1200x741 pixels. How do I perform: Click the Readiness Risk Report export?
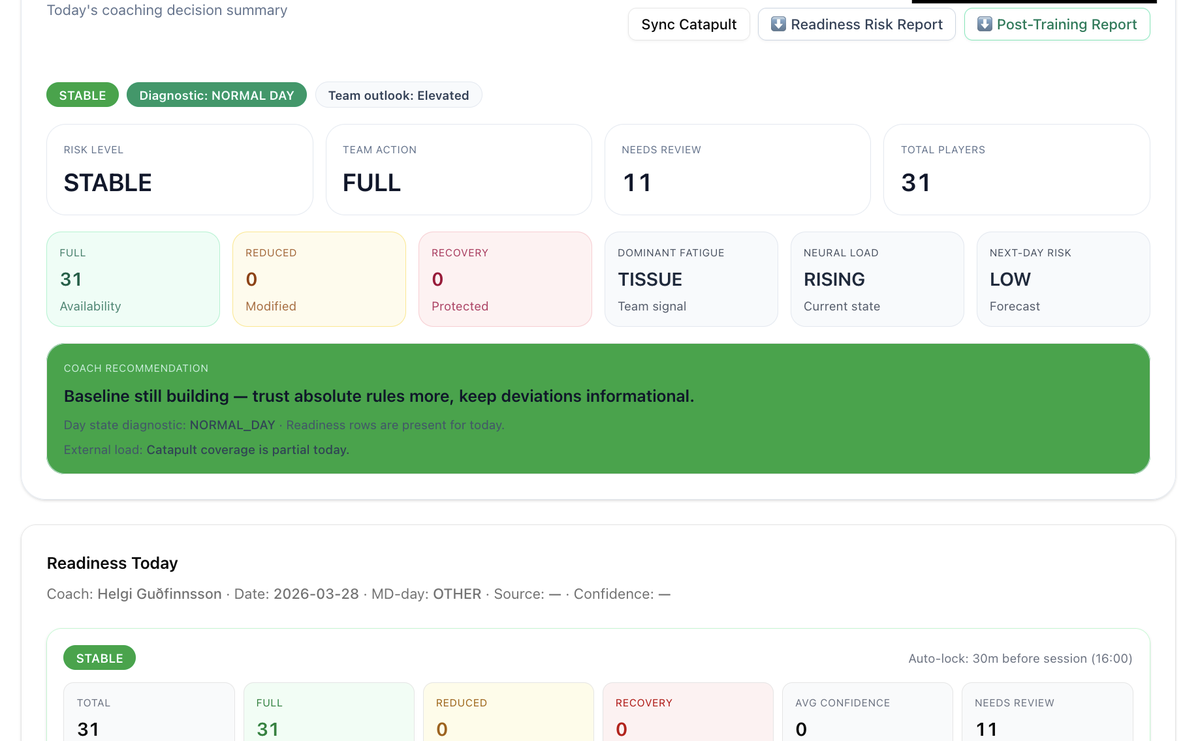(856, 24)
